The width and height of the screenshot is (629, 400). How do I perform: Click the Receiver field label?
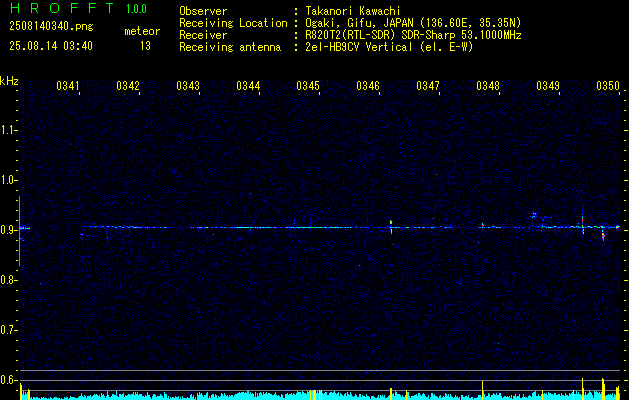pos(203,35)
